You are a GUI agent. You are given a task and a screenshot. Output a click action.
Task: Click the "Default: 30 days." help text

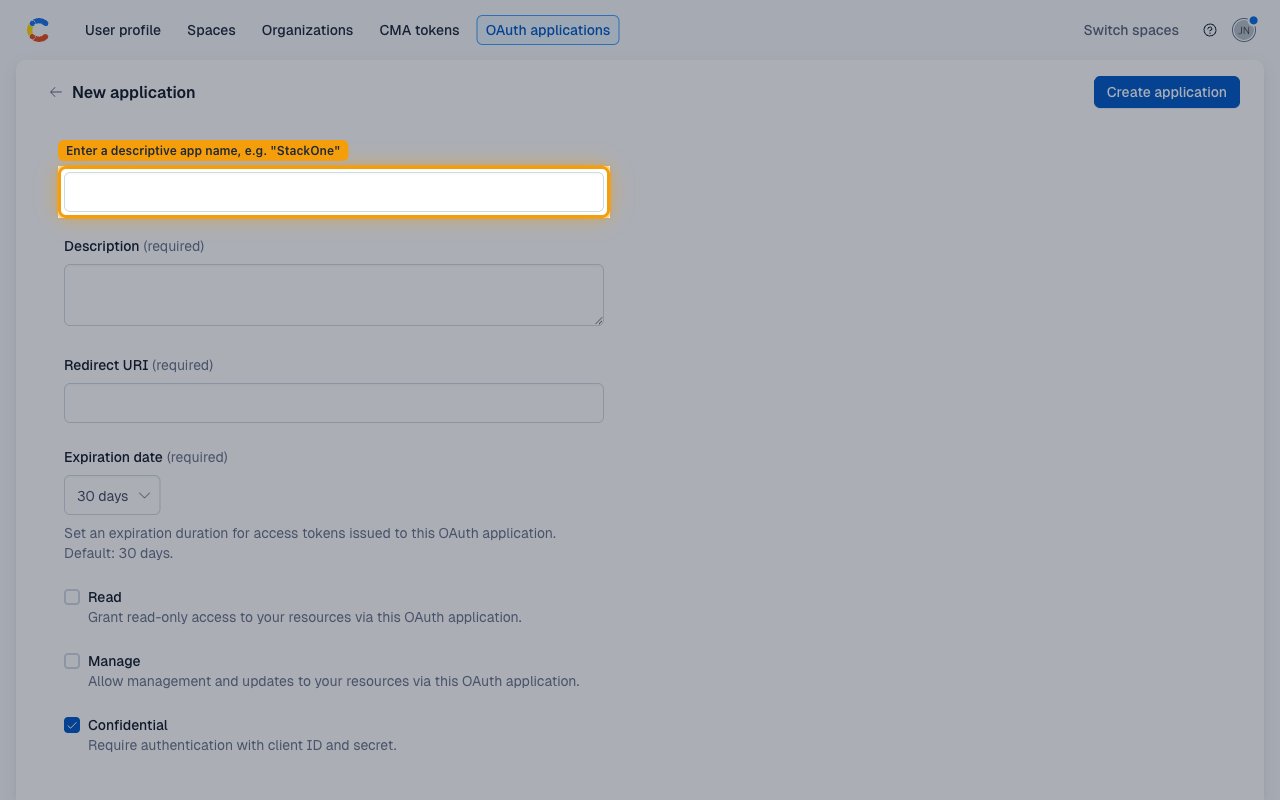point(118,553)
